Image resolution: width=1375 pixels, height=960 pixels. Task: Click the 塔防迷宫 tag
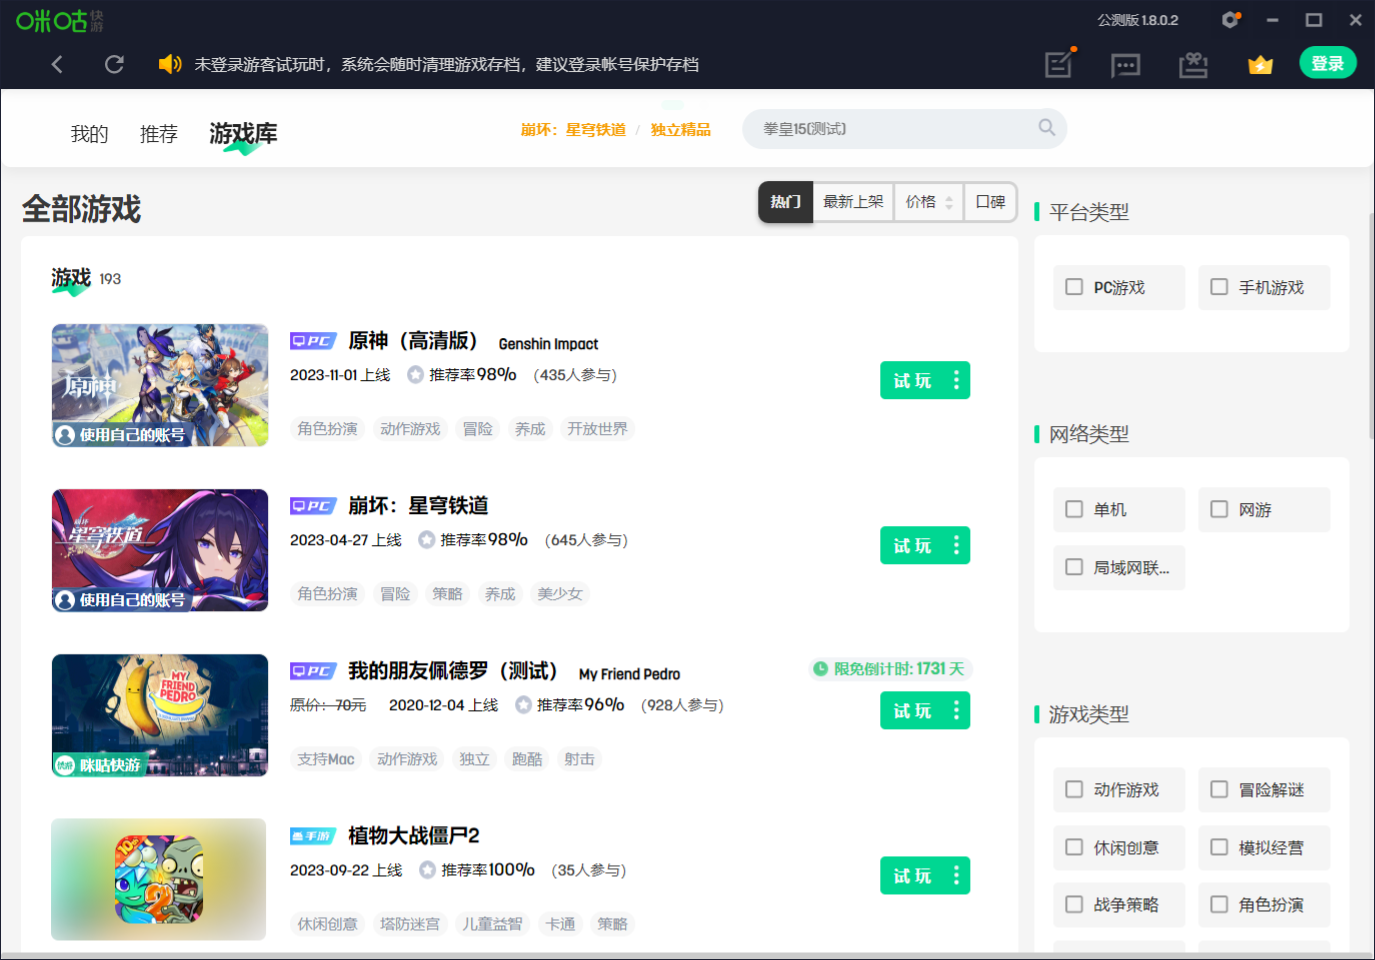[410, 924]
